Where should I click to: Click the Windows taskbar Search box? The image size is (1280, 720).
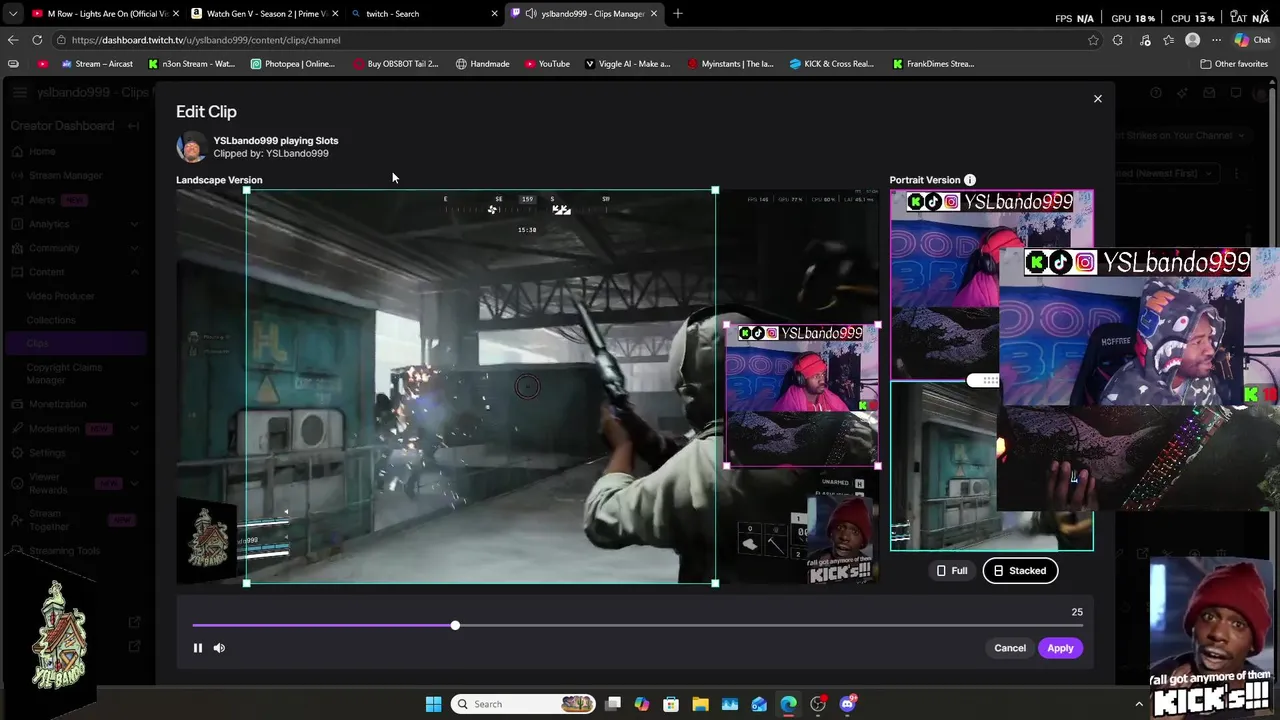click(525, 704)
